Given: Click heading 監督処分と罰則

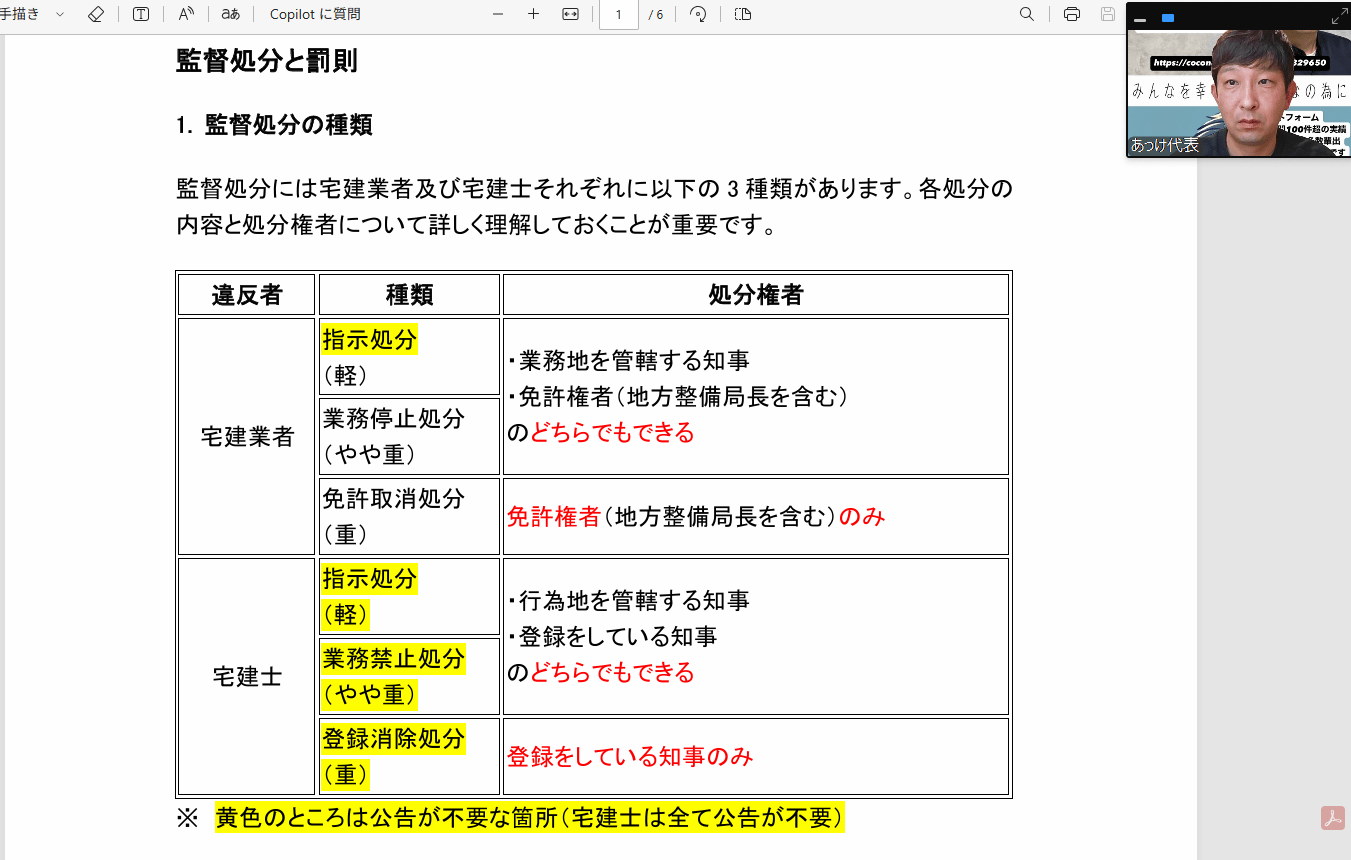Looking at the screenshot, I should coord(266,61).
